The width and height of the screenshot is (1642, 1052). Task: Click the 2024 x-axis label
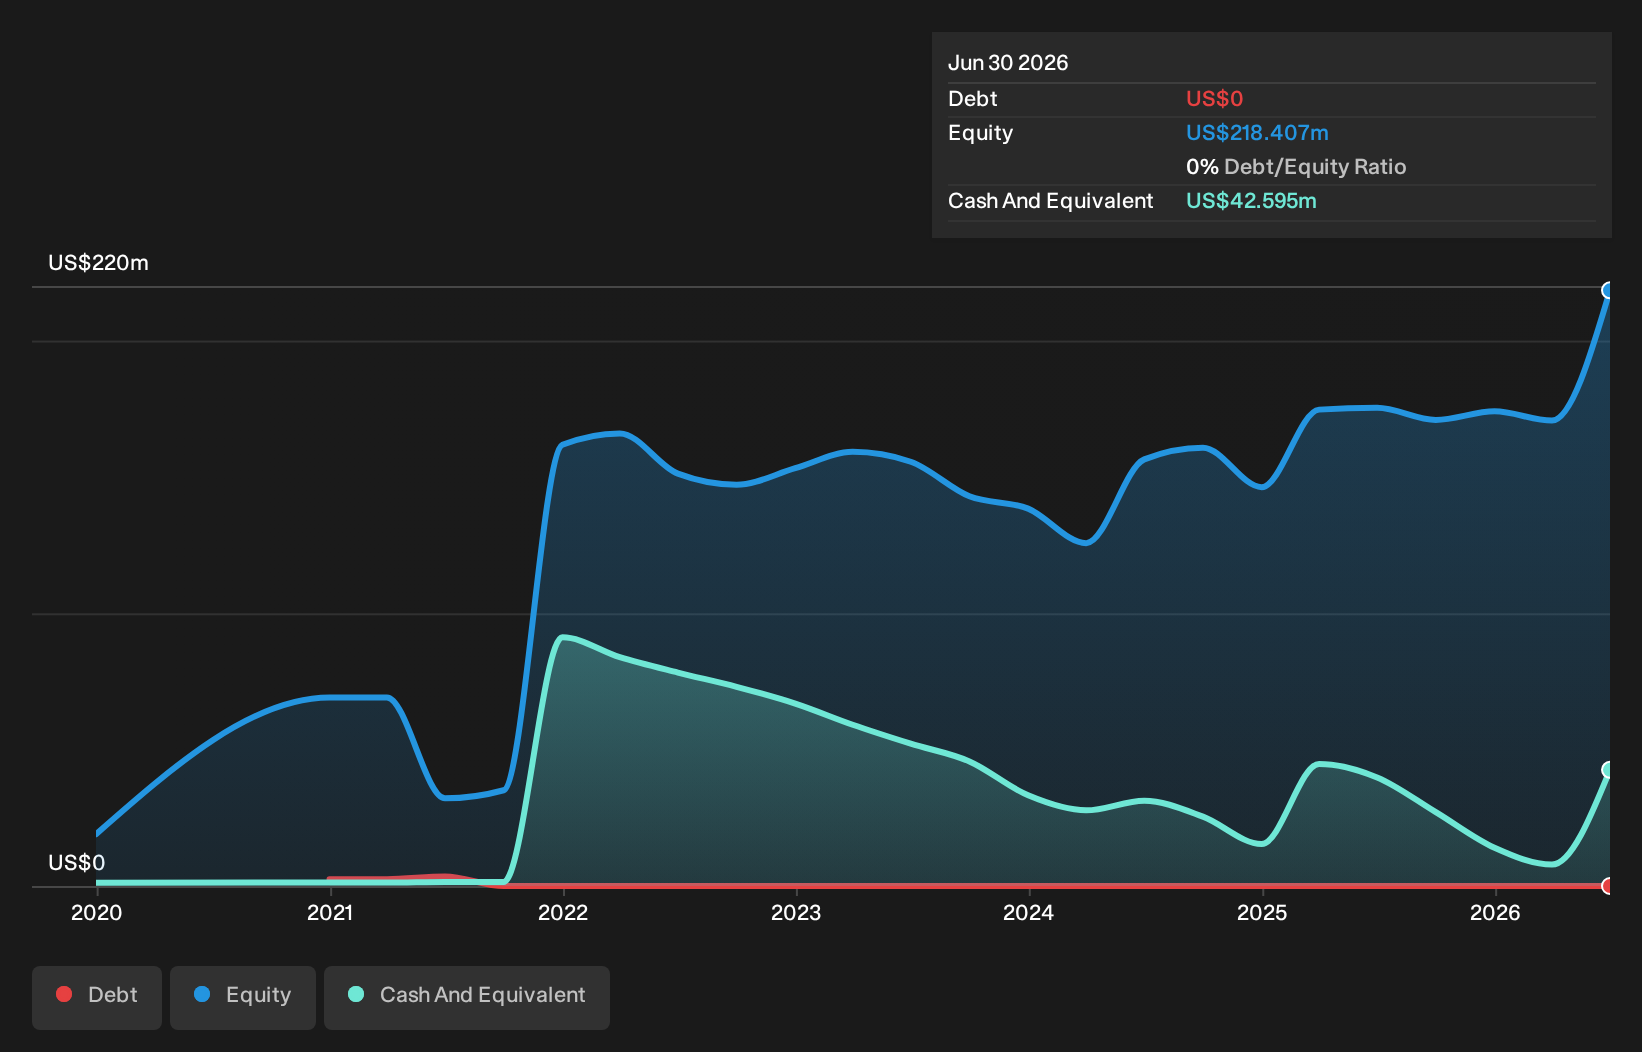[x=1029, y=912]
